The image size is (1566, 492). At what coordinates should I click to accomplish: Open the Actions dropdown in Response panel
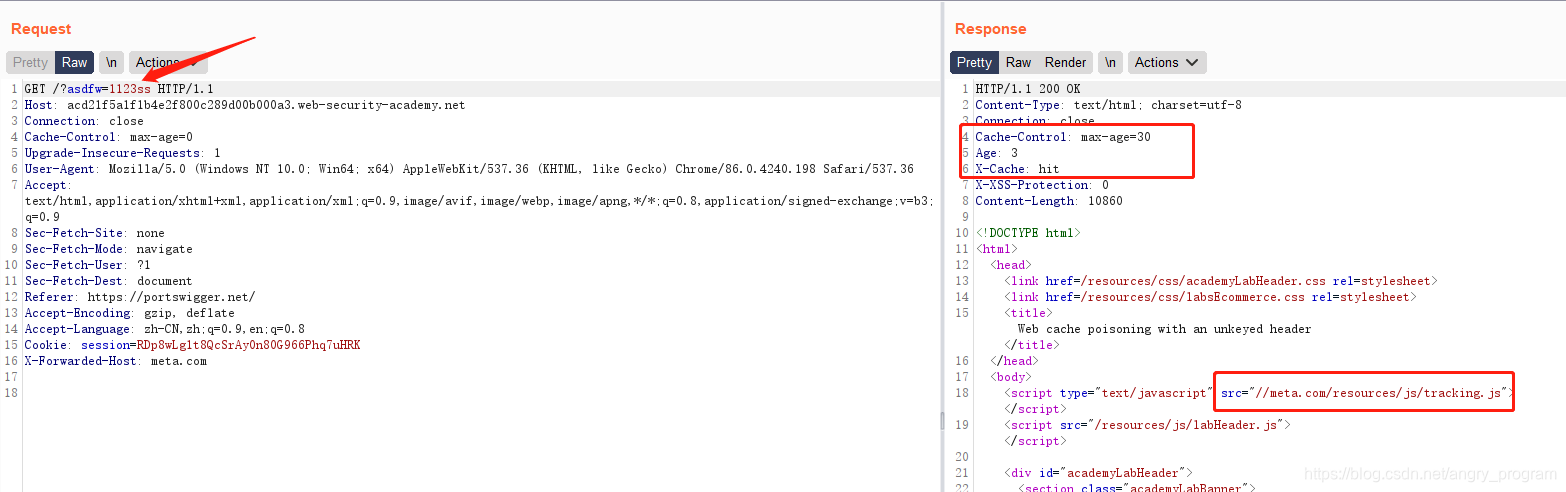1166,62
